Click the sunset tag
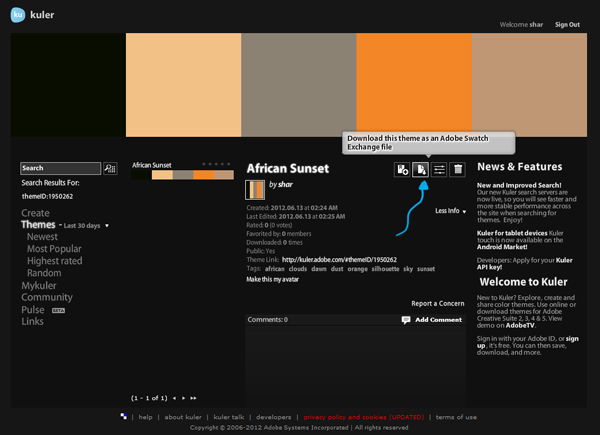Image resolution: width=600 pixels, height=435 pixels. 426,269
